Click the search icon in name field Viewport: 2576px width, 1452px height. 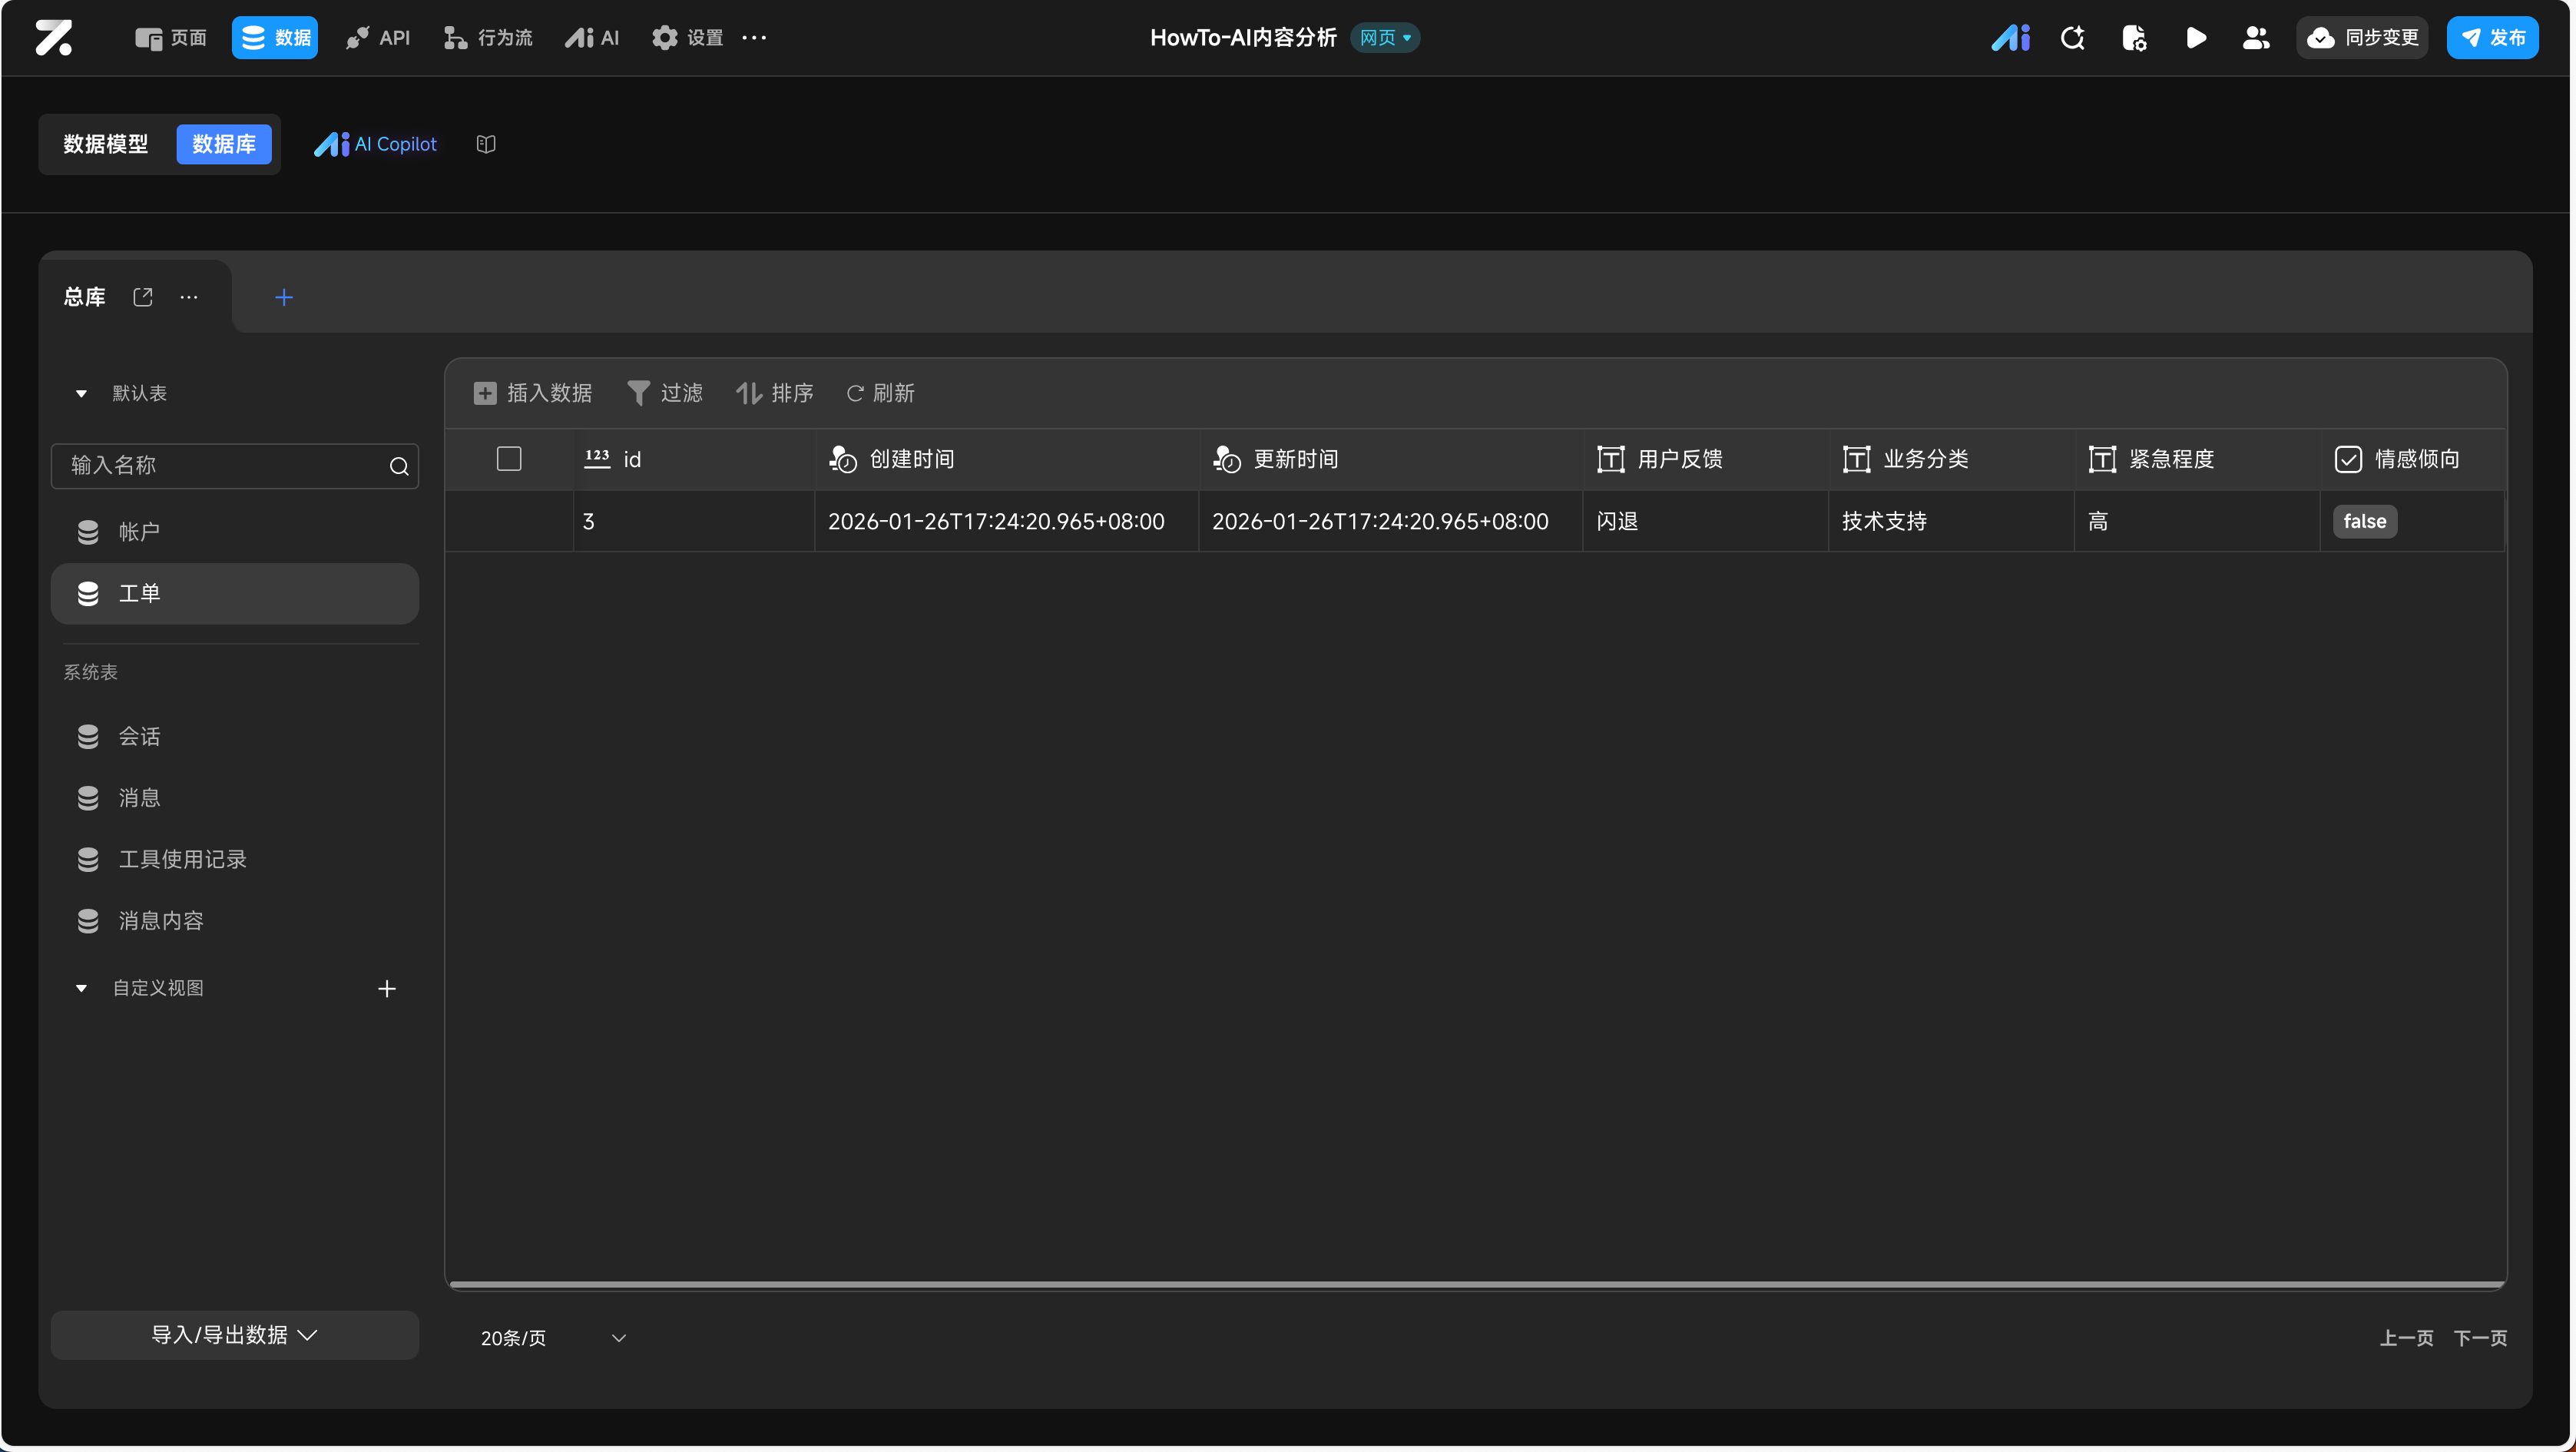tap(399, 466)
